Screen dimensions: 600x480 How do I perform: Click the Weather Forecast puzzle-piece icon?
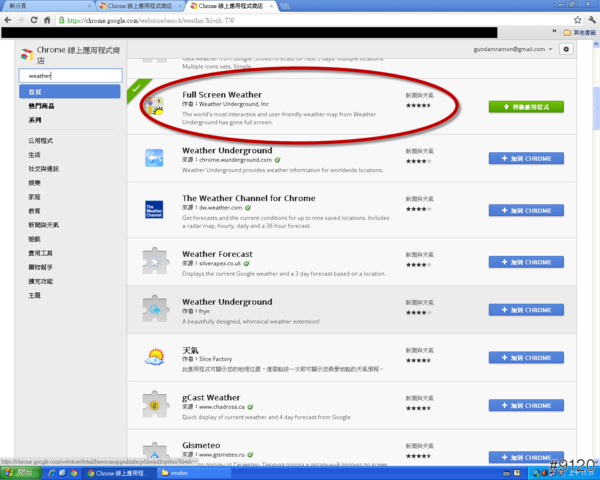click(155, 261)
